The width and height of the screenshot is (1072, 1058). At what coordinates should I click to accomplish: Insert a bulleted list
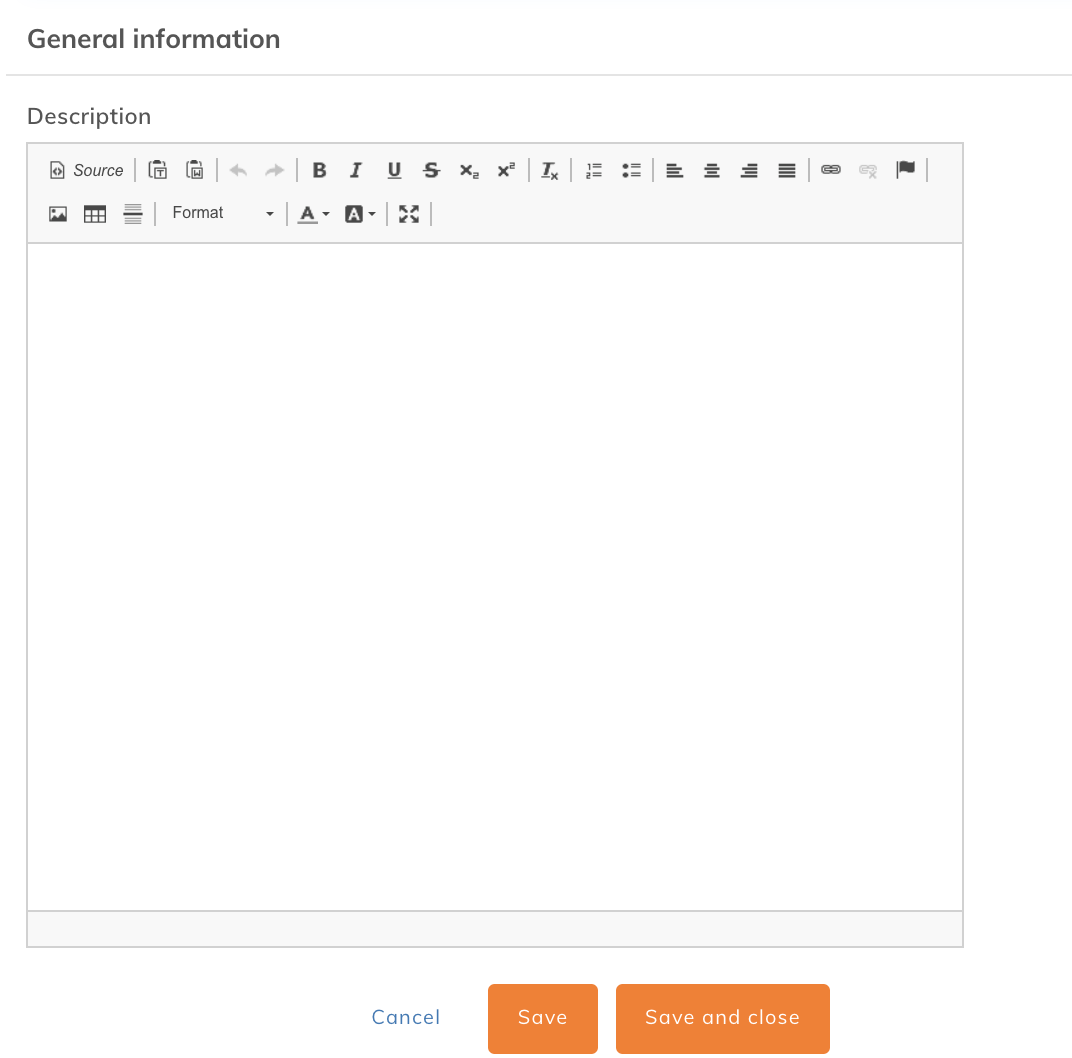[x=631, y=170]
